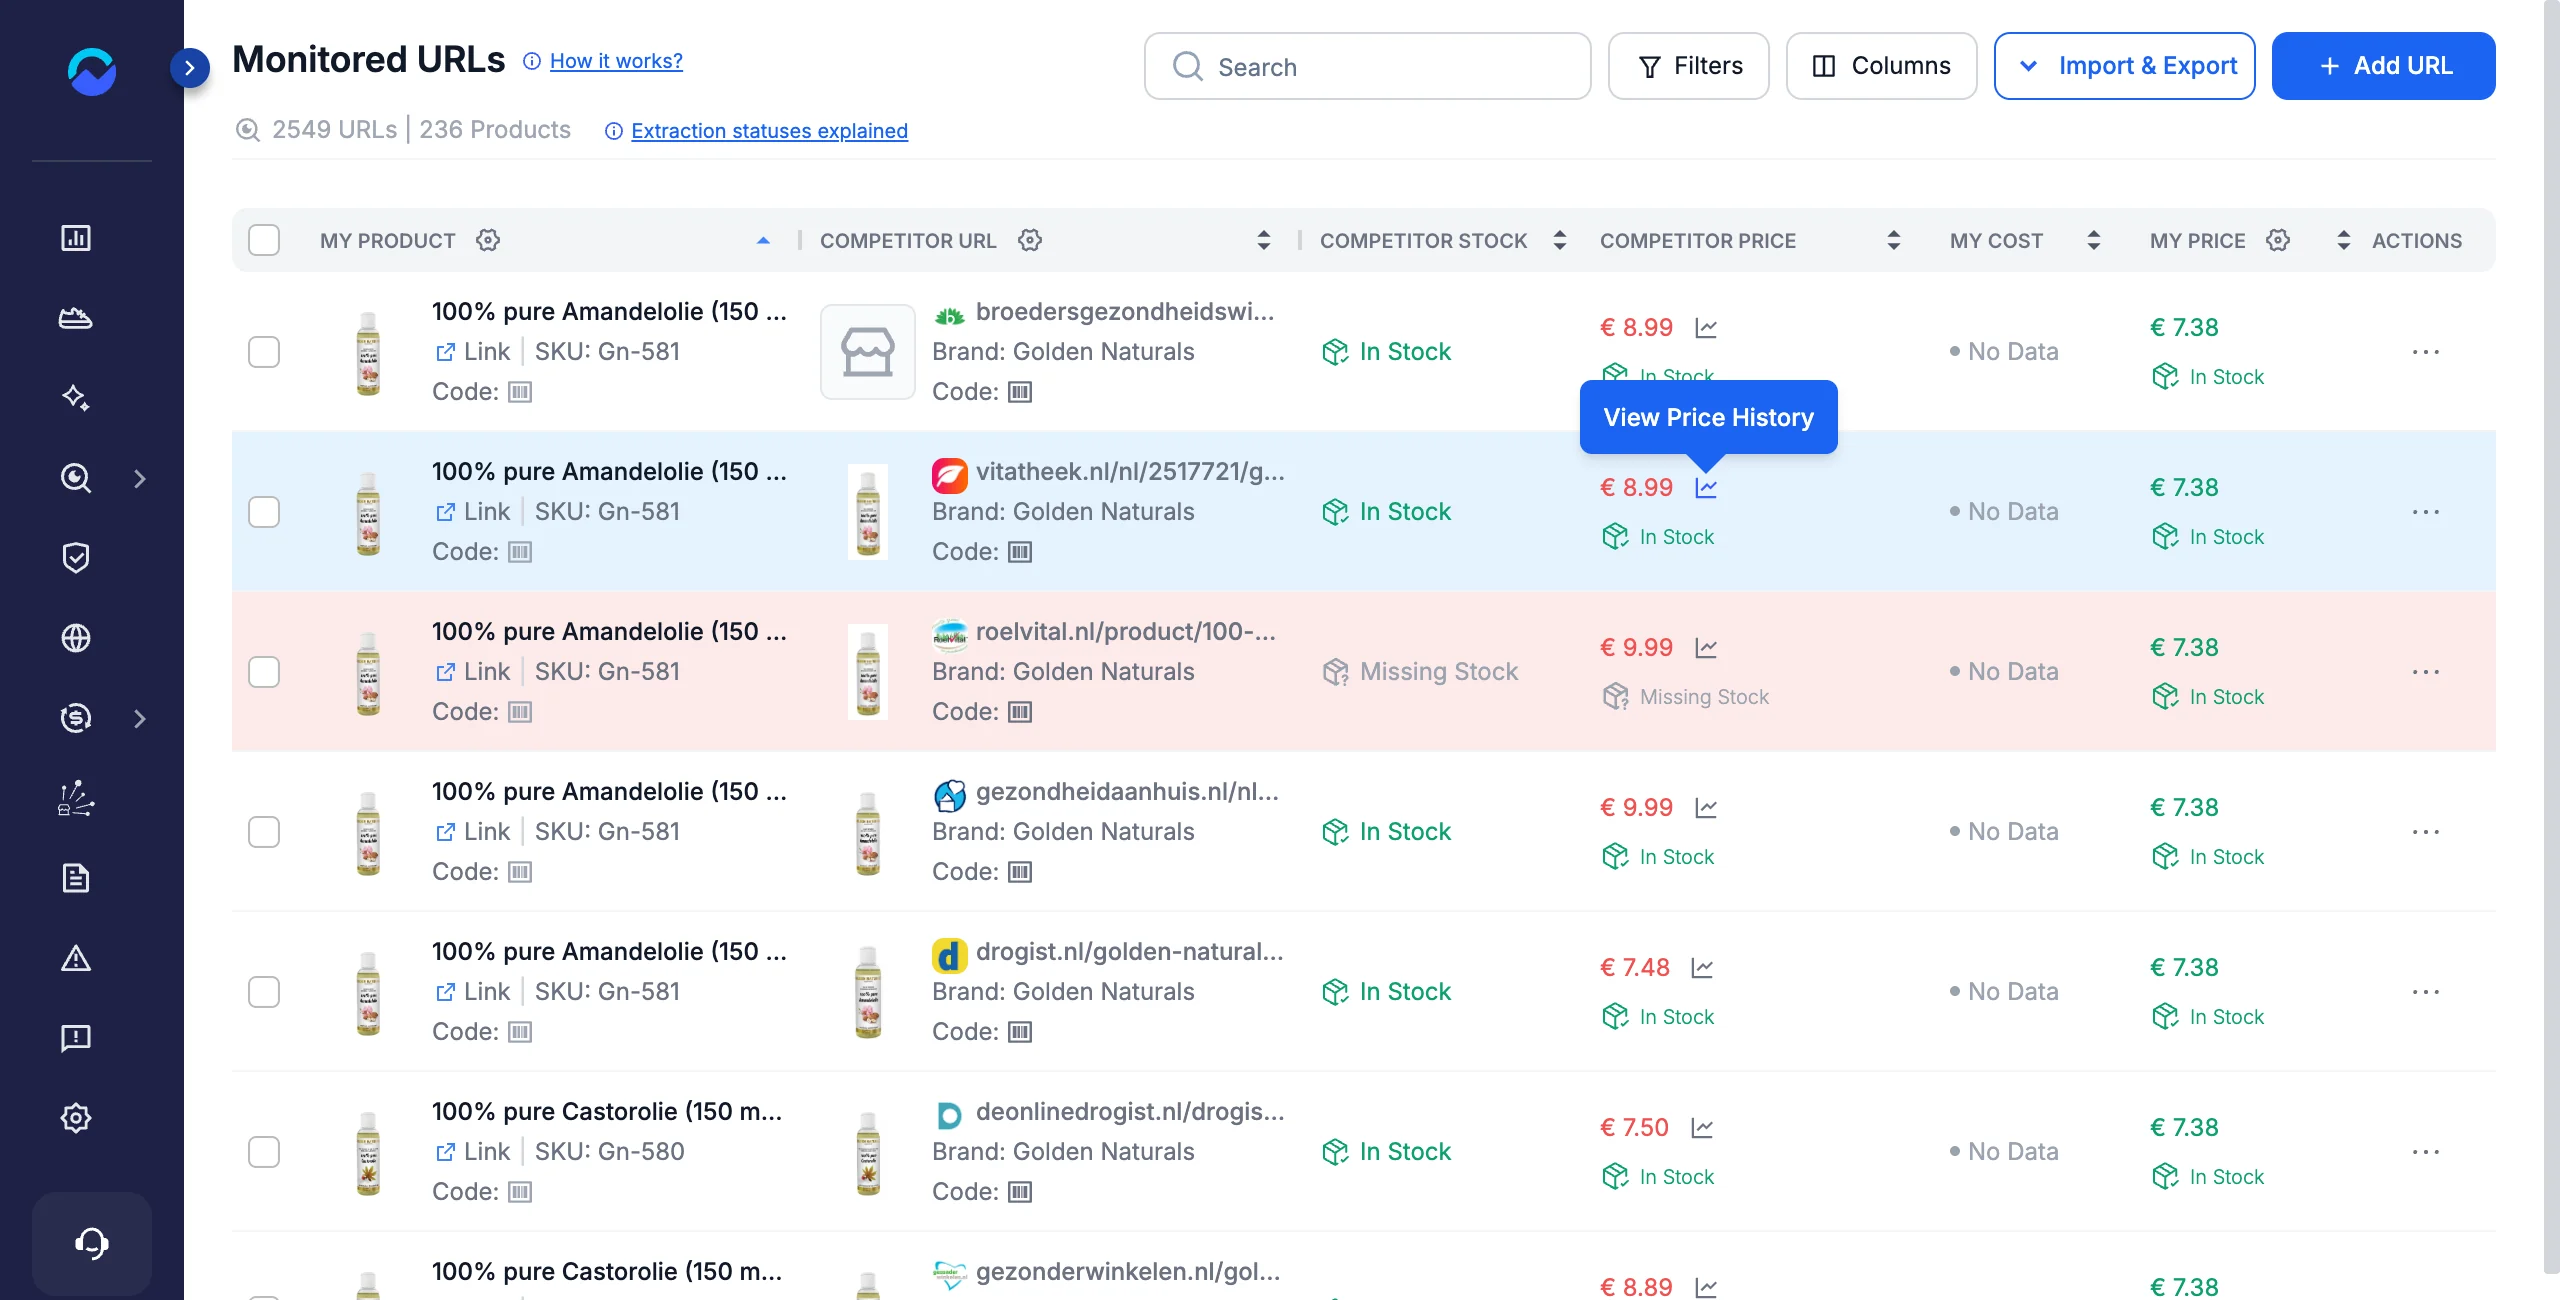Open the settings gear in sidebar
Image resolution: width=2560 pixels, height=1300 pixels.
76,1118
